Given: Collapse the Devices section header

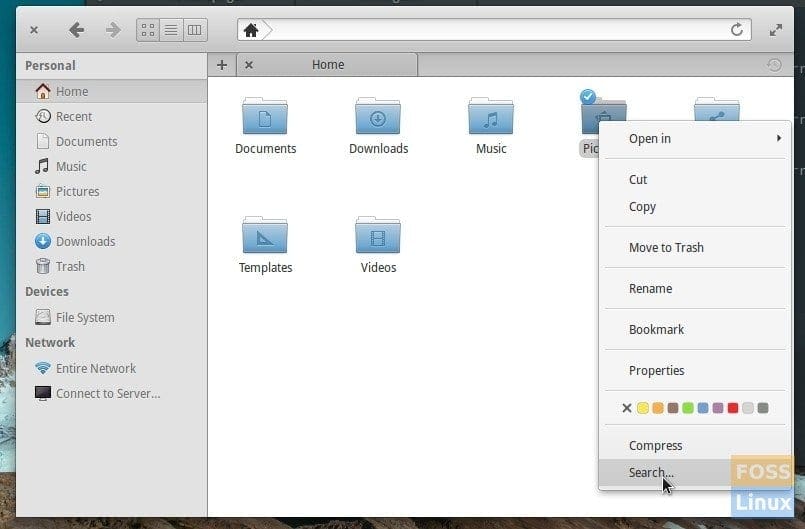Looking at the screenshot, I should tap(47, 292).
